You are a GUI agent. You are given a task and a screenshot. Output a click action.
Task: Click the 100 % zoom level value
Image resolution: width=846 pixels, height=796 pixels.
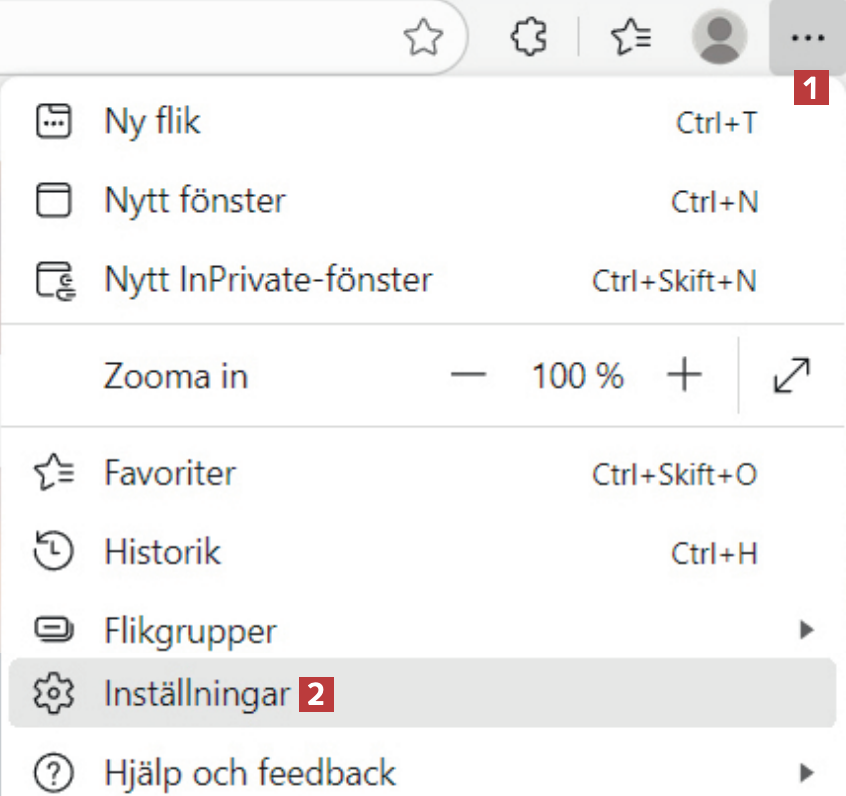click(x=577, y=377)
